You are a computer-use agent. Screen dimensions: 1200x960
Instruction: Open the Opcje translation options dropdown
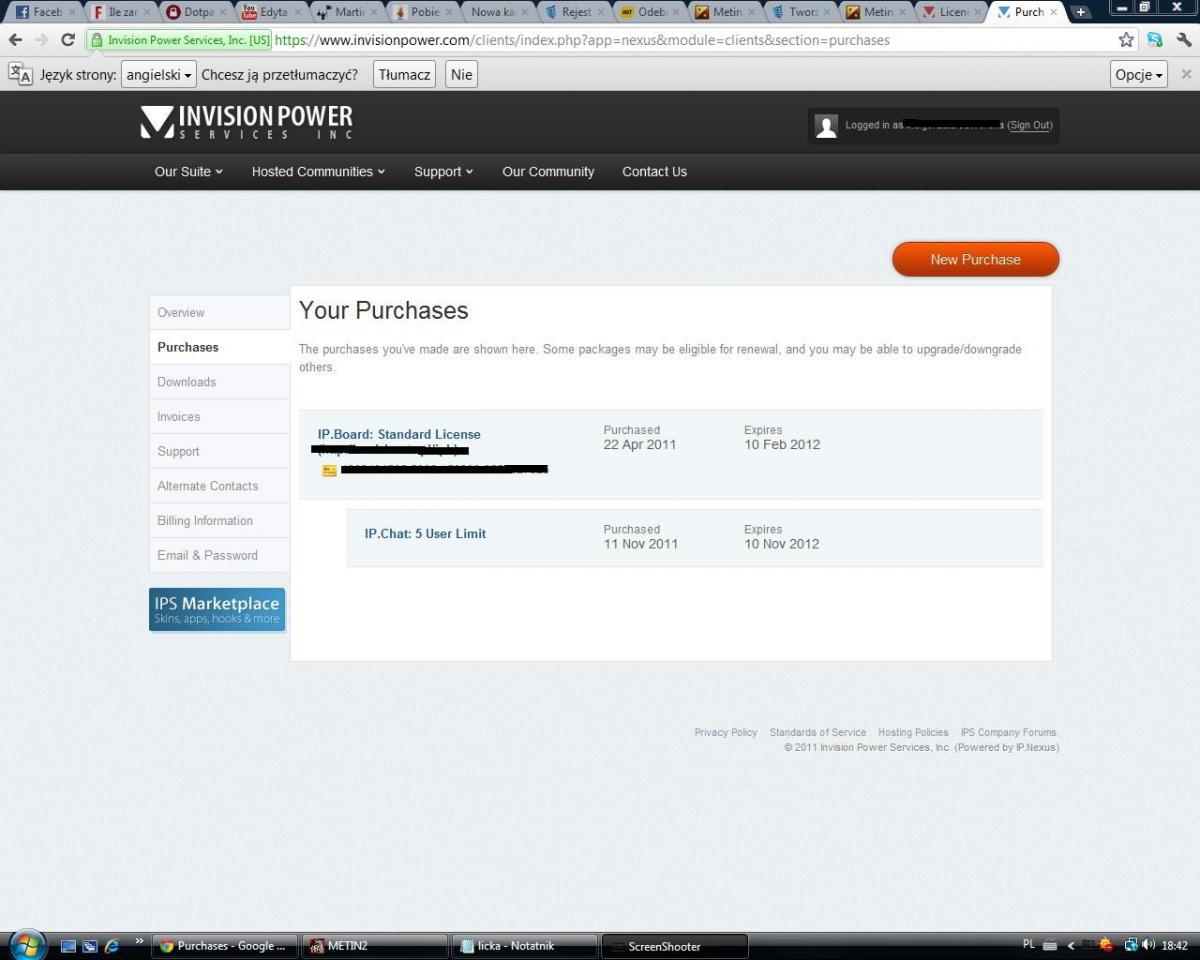(1139, 75)
